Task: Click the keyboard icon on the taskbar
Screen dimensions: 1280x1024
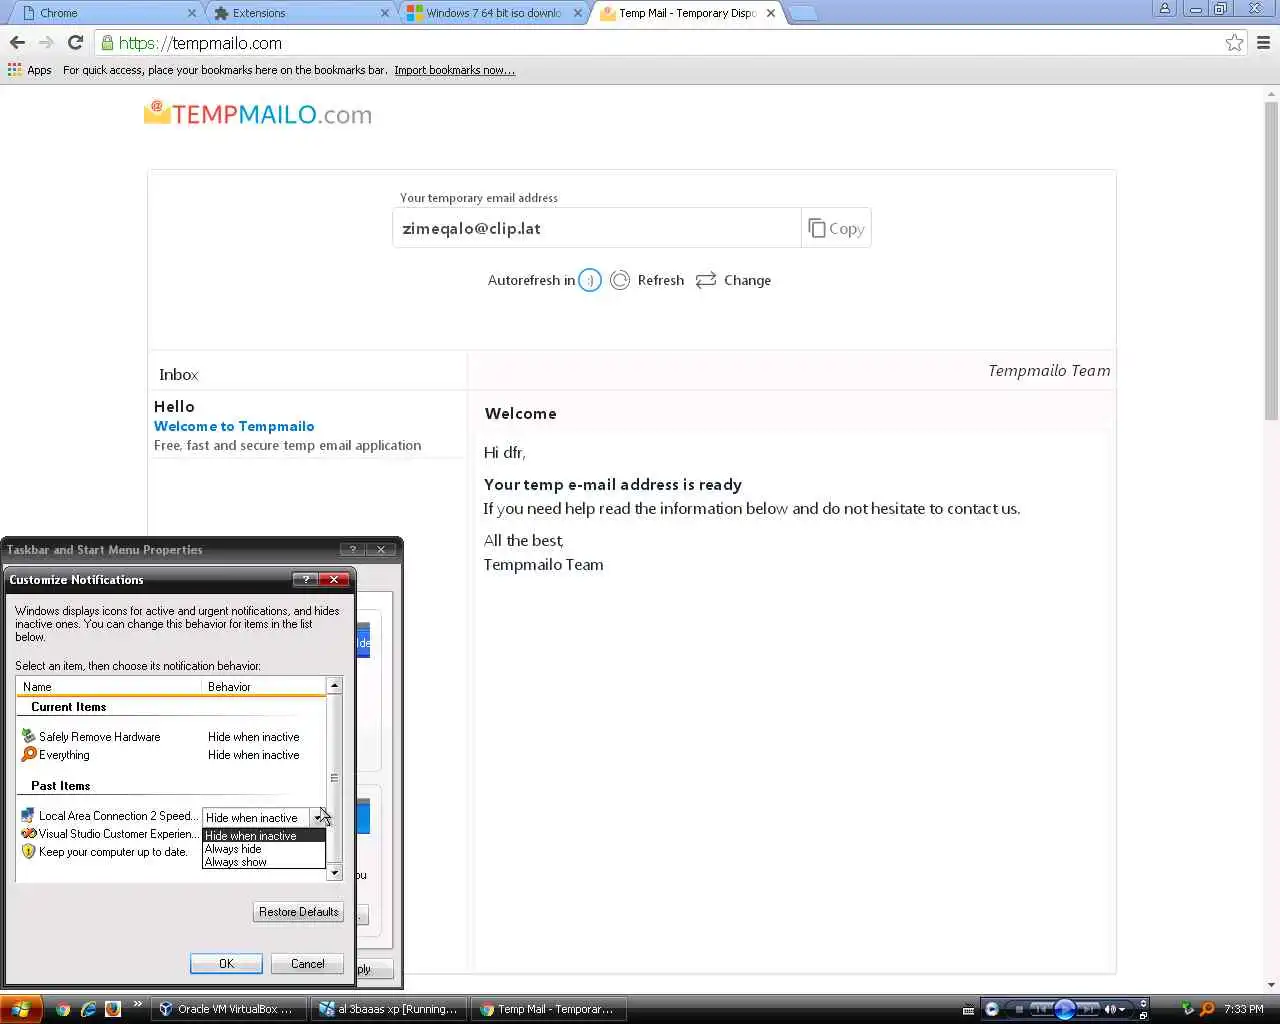Action: (968, 1010)
